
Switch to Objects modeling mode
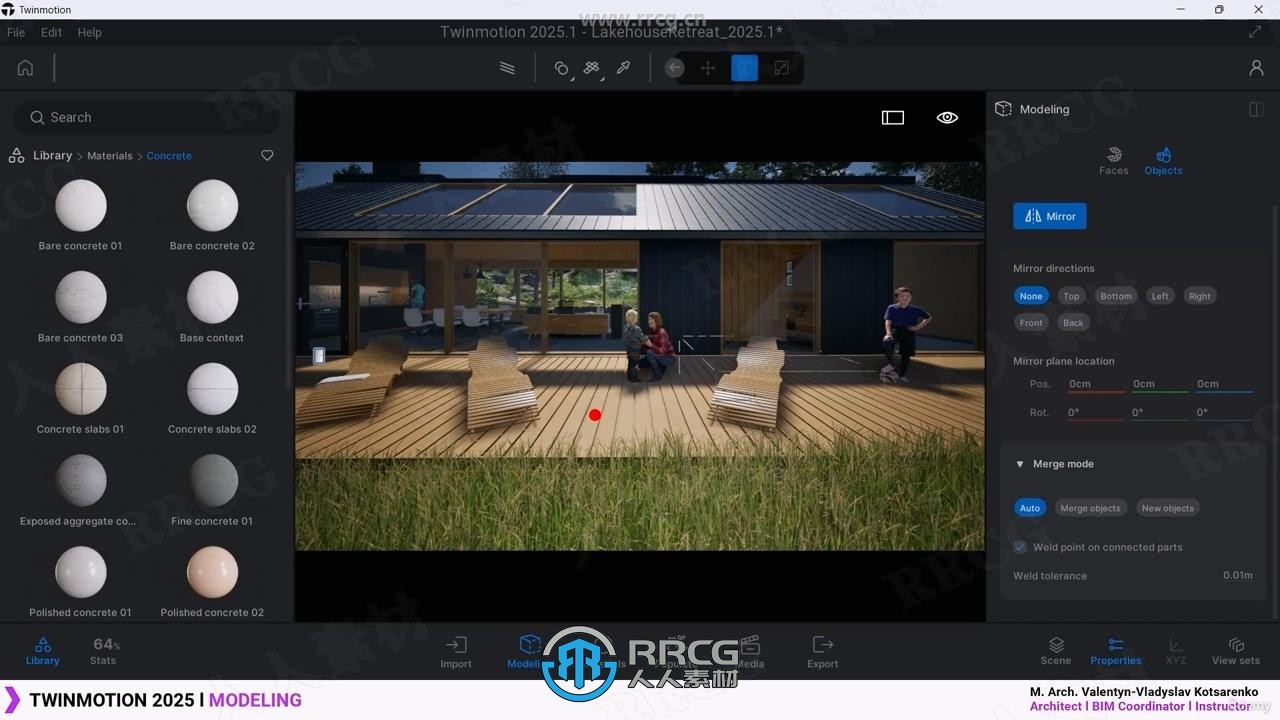click(1163, 160)
